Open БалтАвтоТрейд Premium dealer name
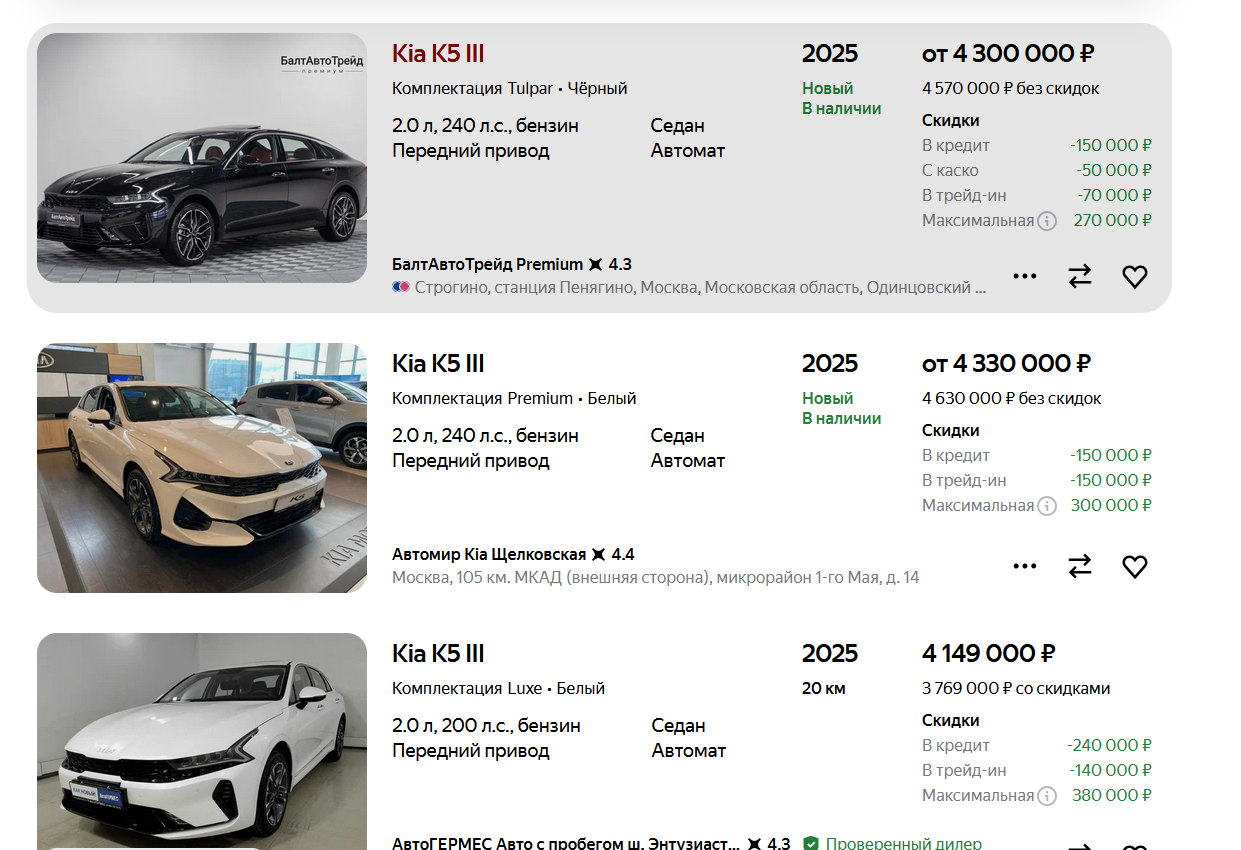This screenshot has height=850, width=1241. (x=487, y=265)
